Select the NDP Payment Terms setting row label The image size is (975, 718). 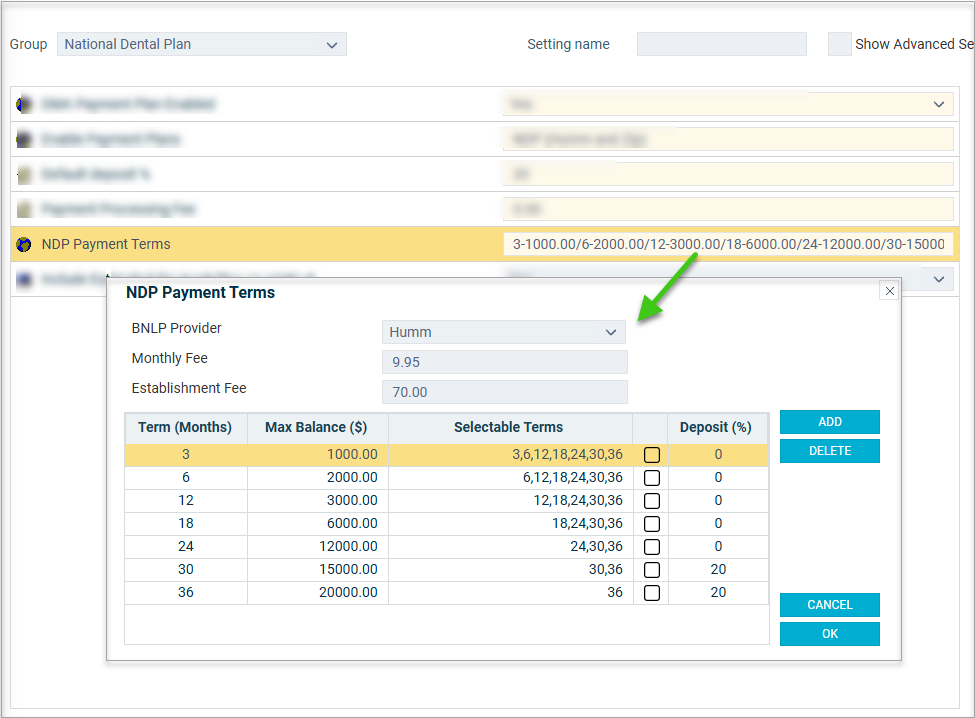click(x=106, y=244)
